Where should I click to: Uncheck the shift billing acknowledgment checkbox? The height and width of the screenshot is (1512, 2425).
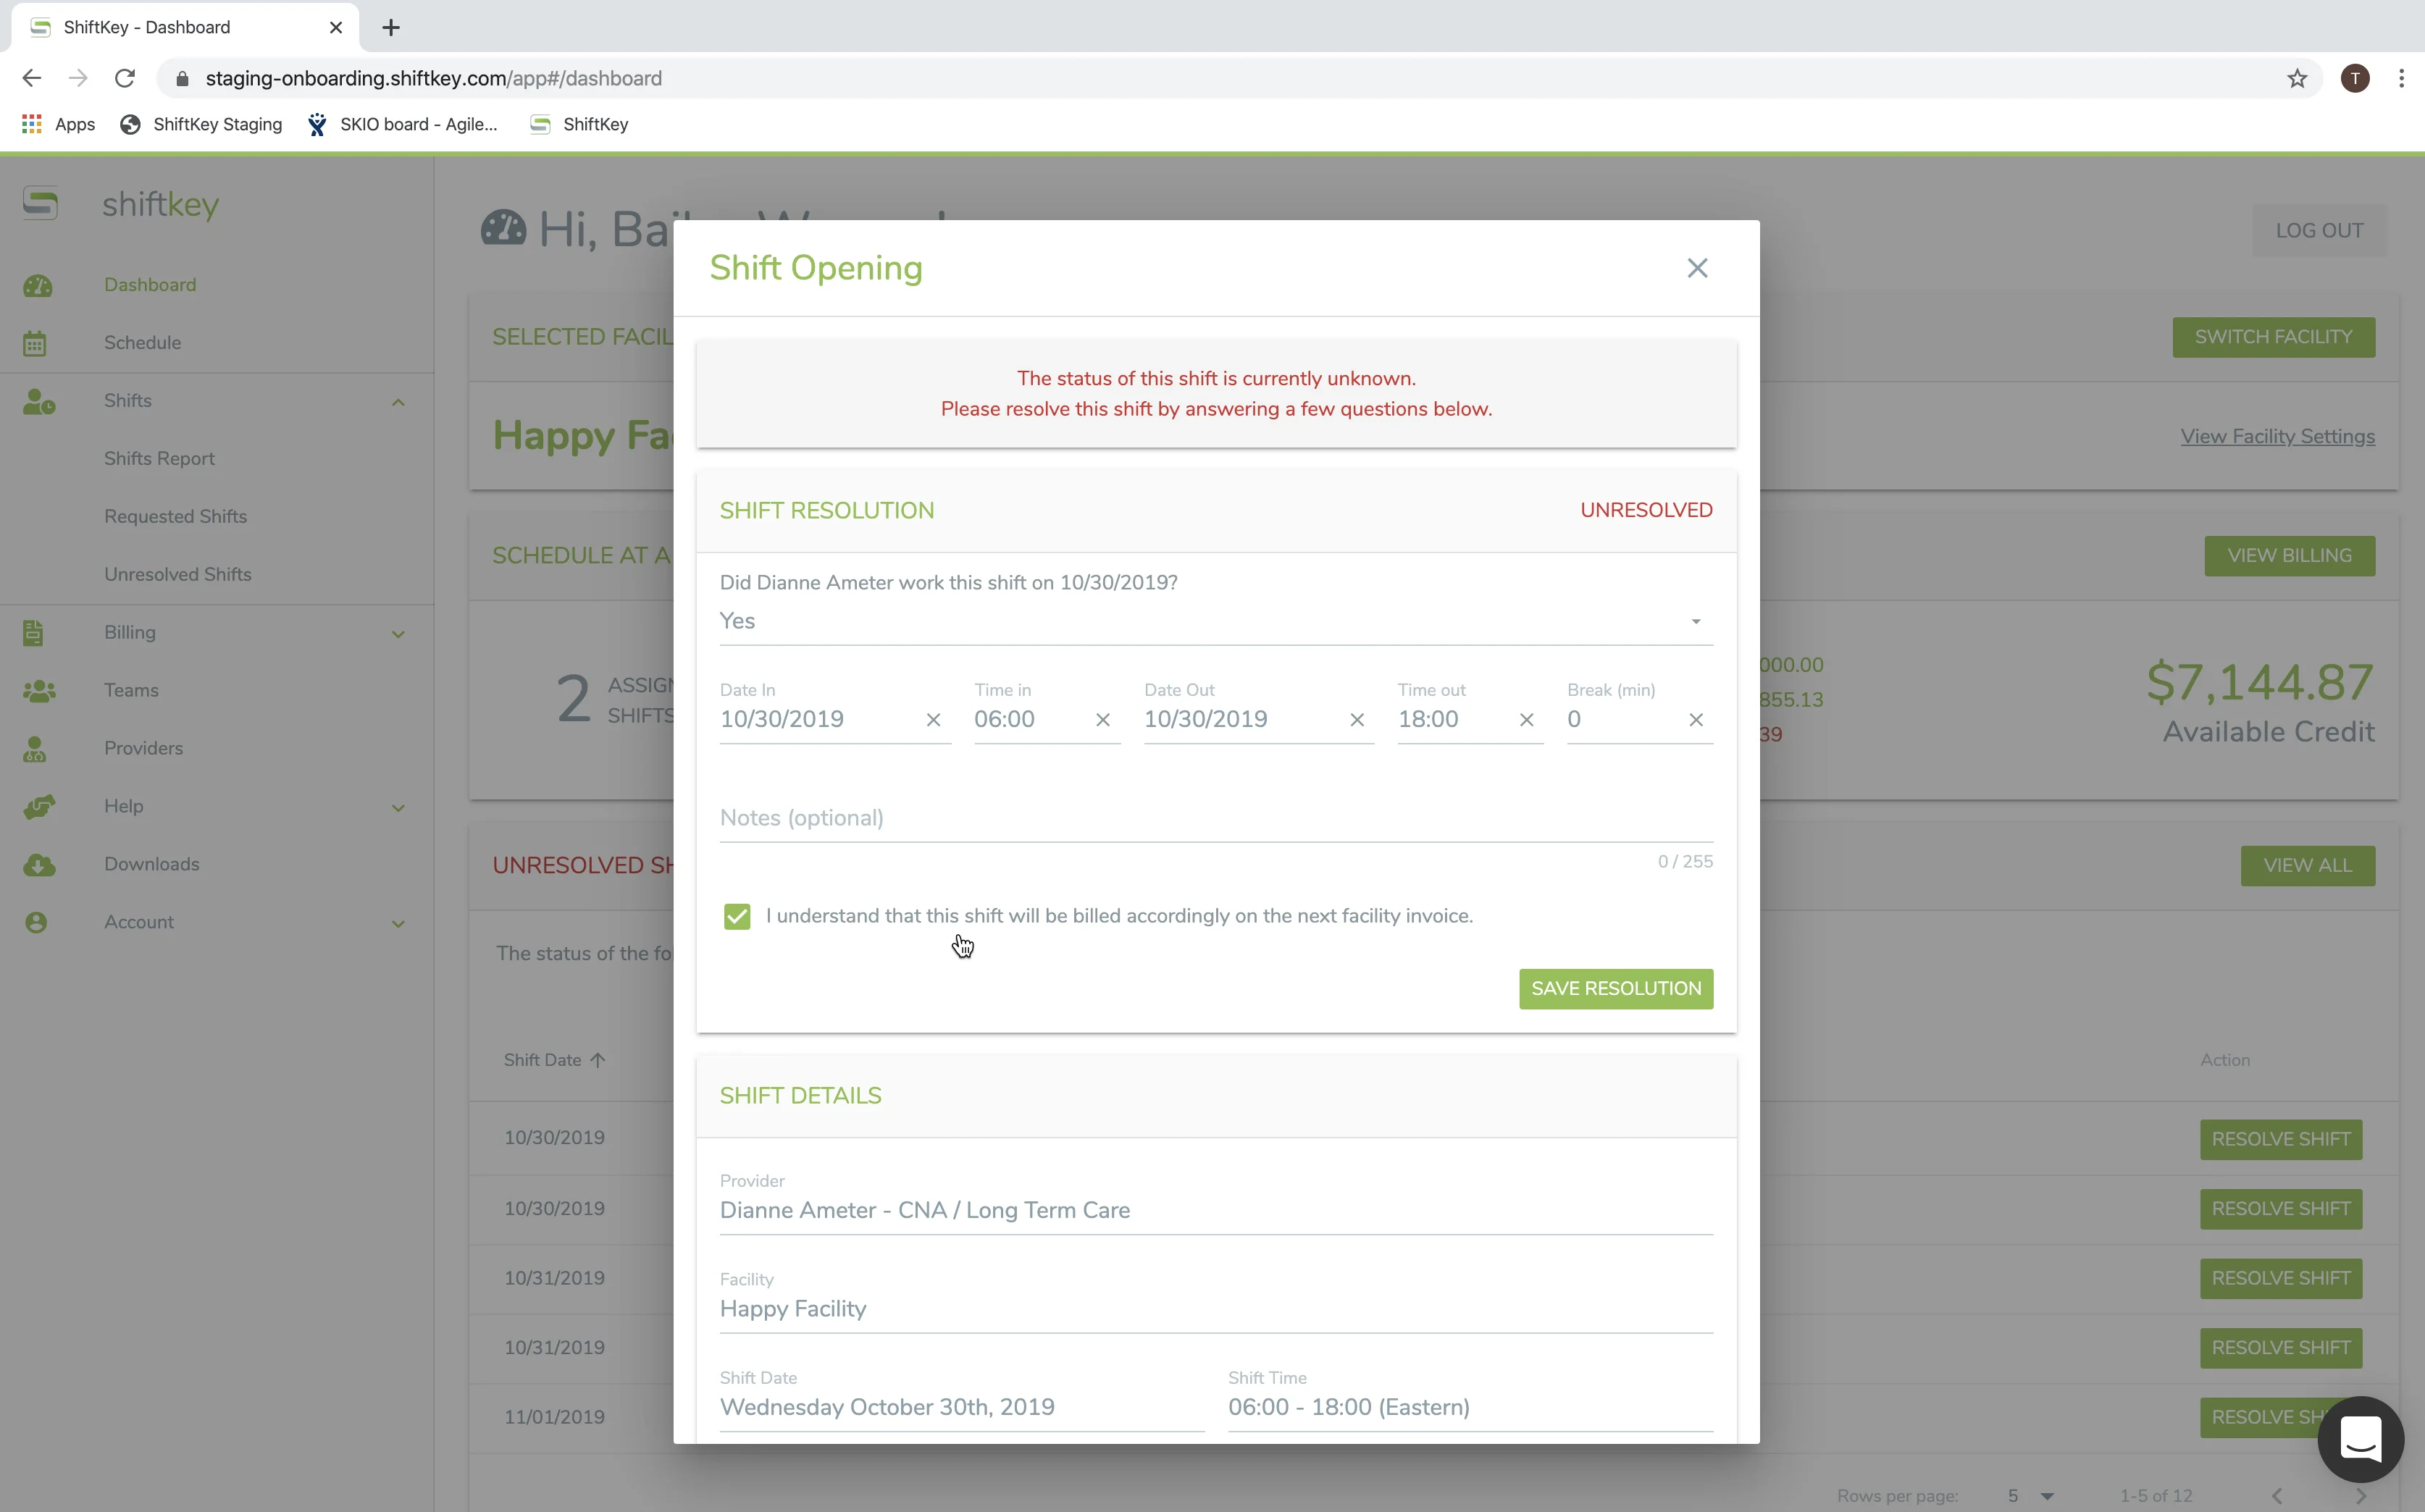point(737,916)
